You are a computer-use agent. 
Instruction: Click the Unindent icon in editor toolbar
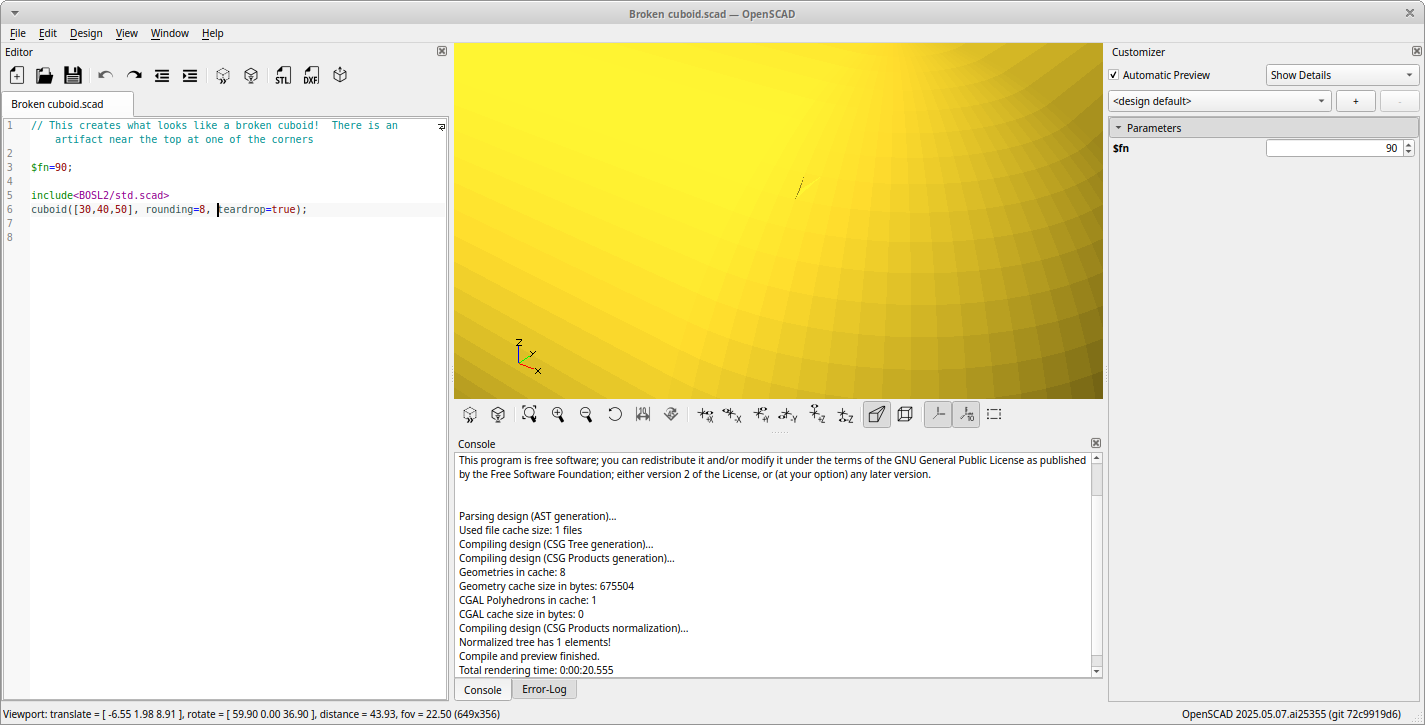click(x=162, y=76)
